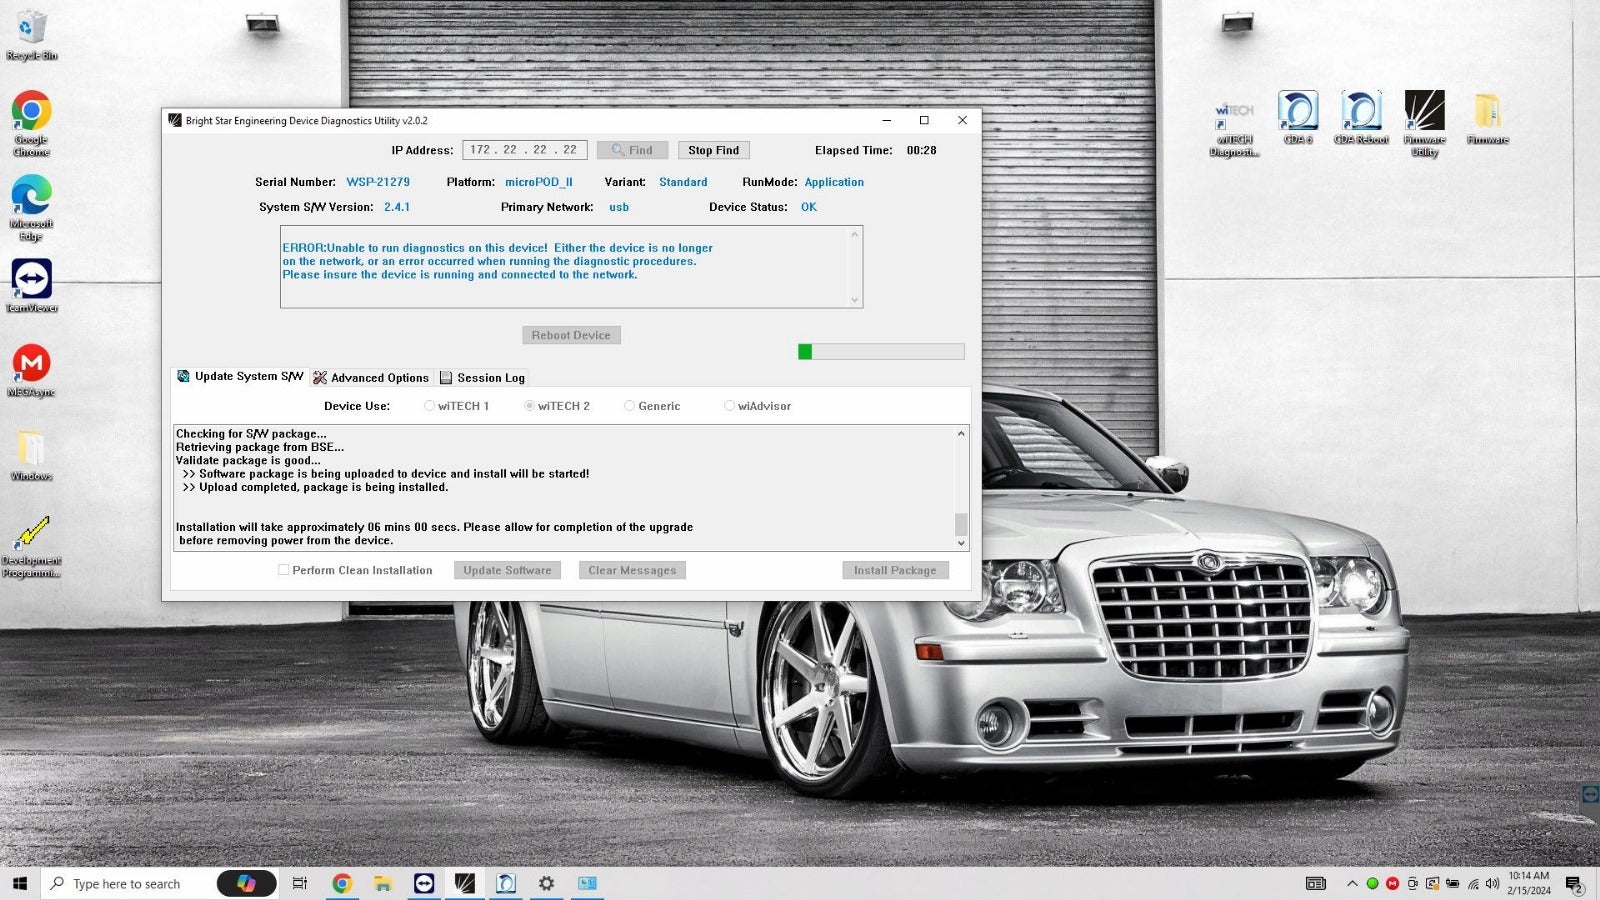Open MEGAsync desktop shortcut

(x=32, y=366)
